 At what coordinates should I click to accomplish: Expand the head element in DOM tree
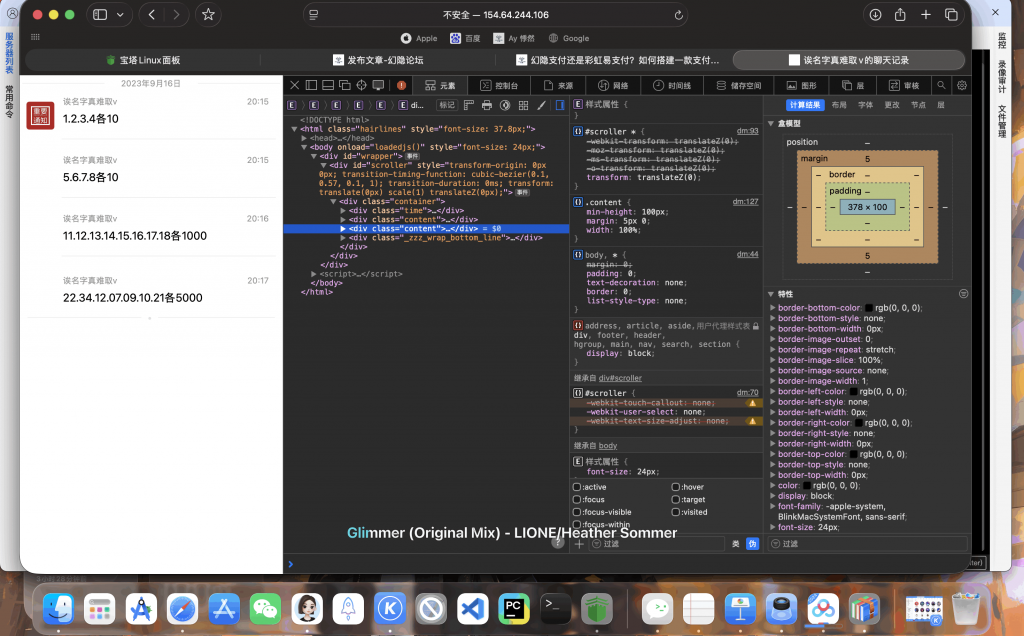click(x=304, y=138)
